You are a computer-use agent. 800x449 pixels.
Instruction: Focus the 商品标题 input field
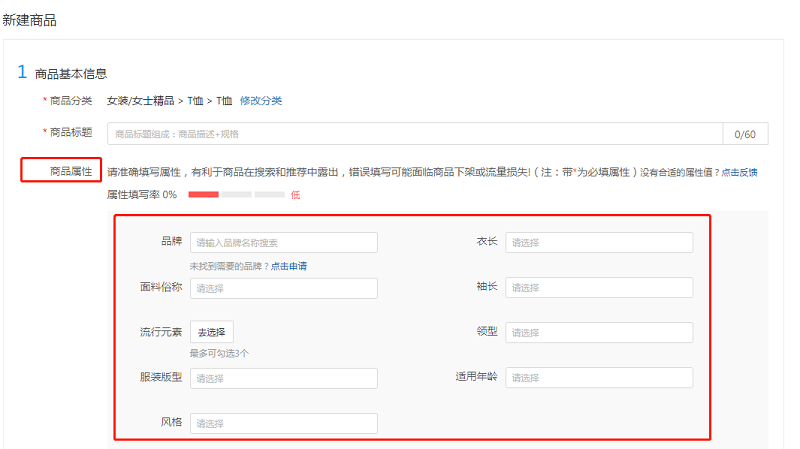(x=415, y=134)
